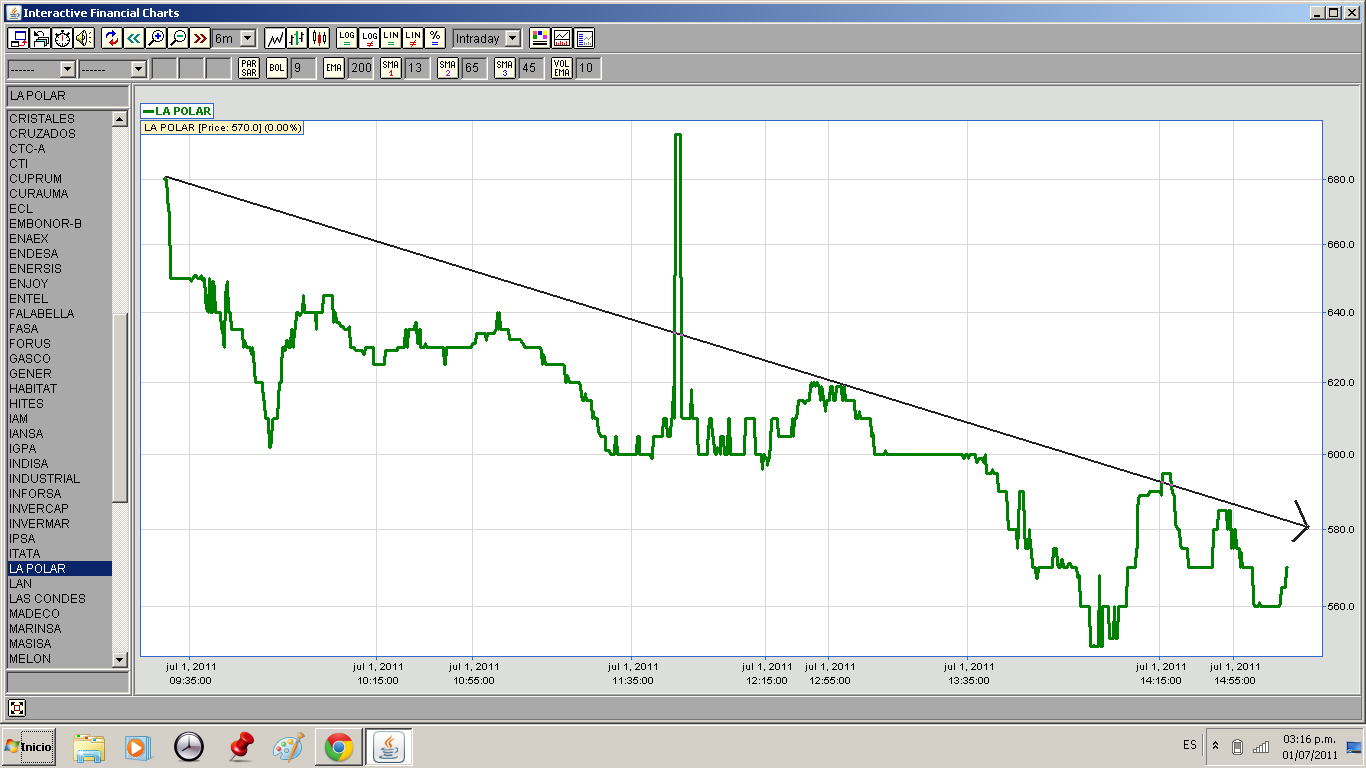
Task: Toggle the BOL Bollinger bands indicator
Action: 276,68
